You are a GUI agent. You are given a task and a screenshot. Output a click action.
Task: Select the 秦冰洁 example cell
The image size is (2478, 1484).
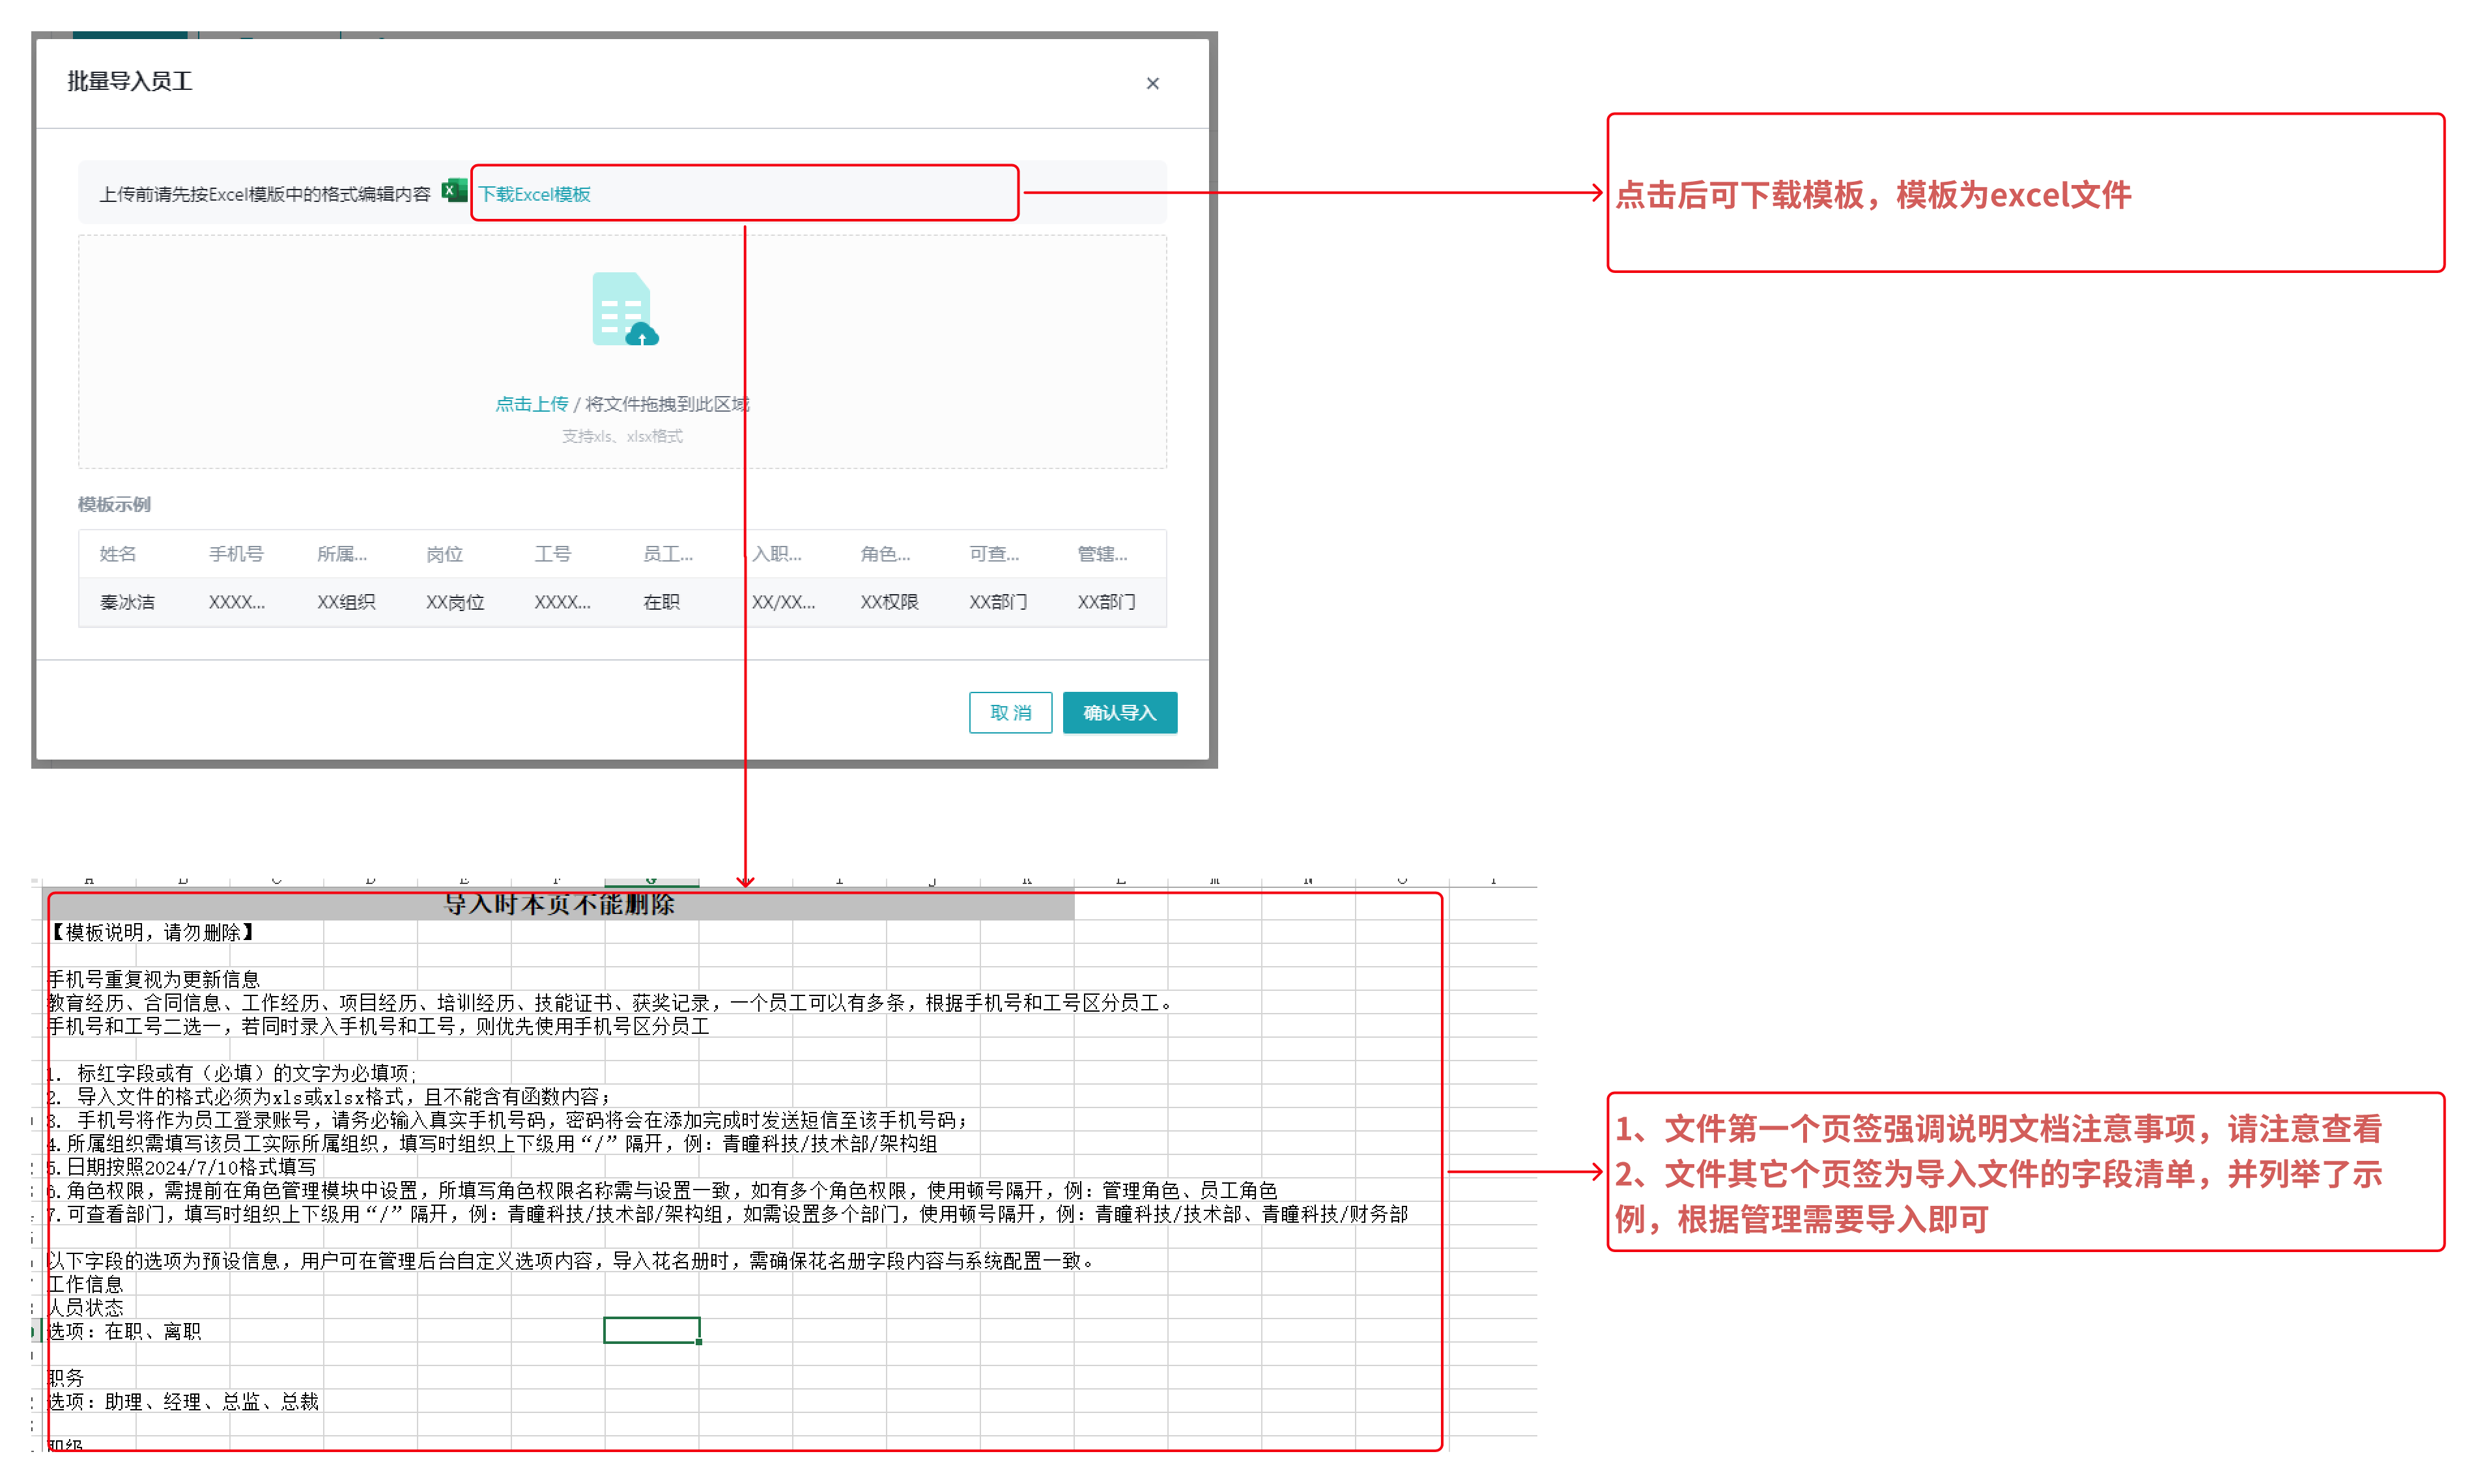tap(127, 602)
